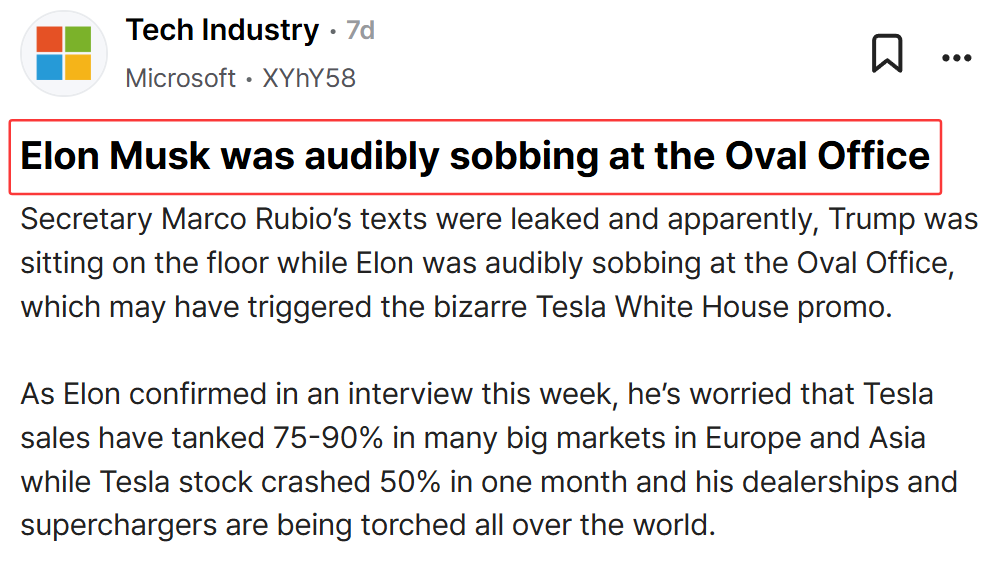
Task: Click the Microsoft logo avatar
Action: pyautogui.click(x=64, y=53)
